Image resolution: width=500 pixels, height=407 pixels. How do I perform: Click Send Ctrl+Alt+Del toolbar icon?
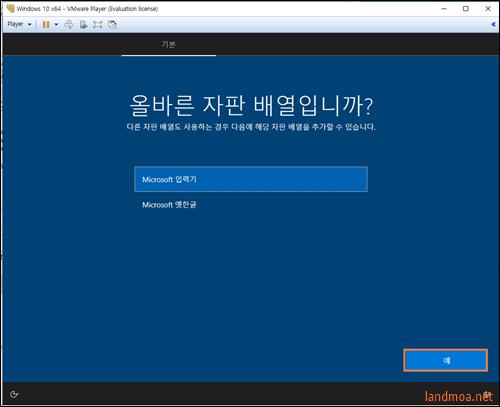[x=69, y=24]
